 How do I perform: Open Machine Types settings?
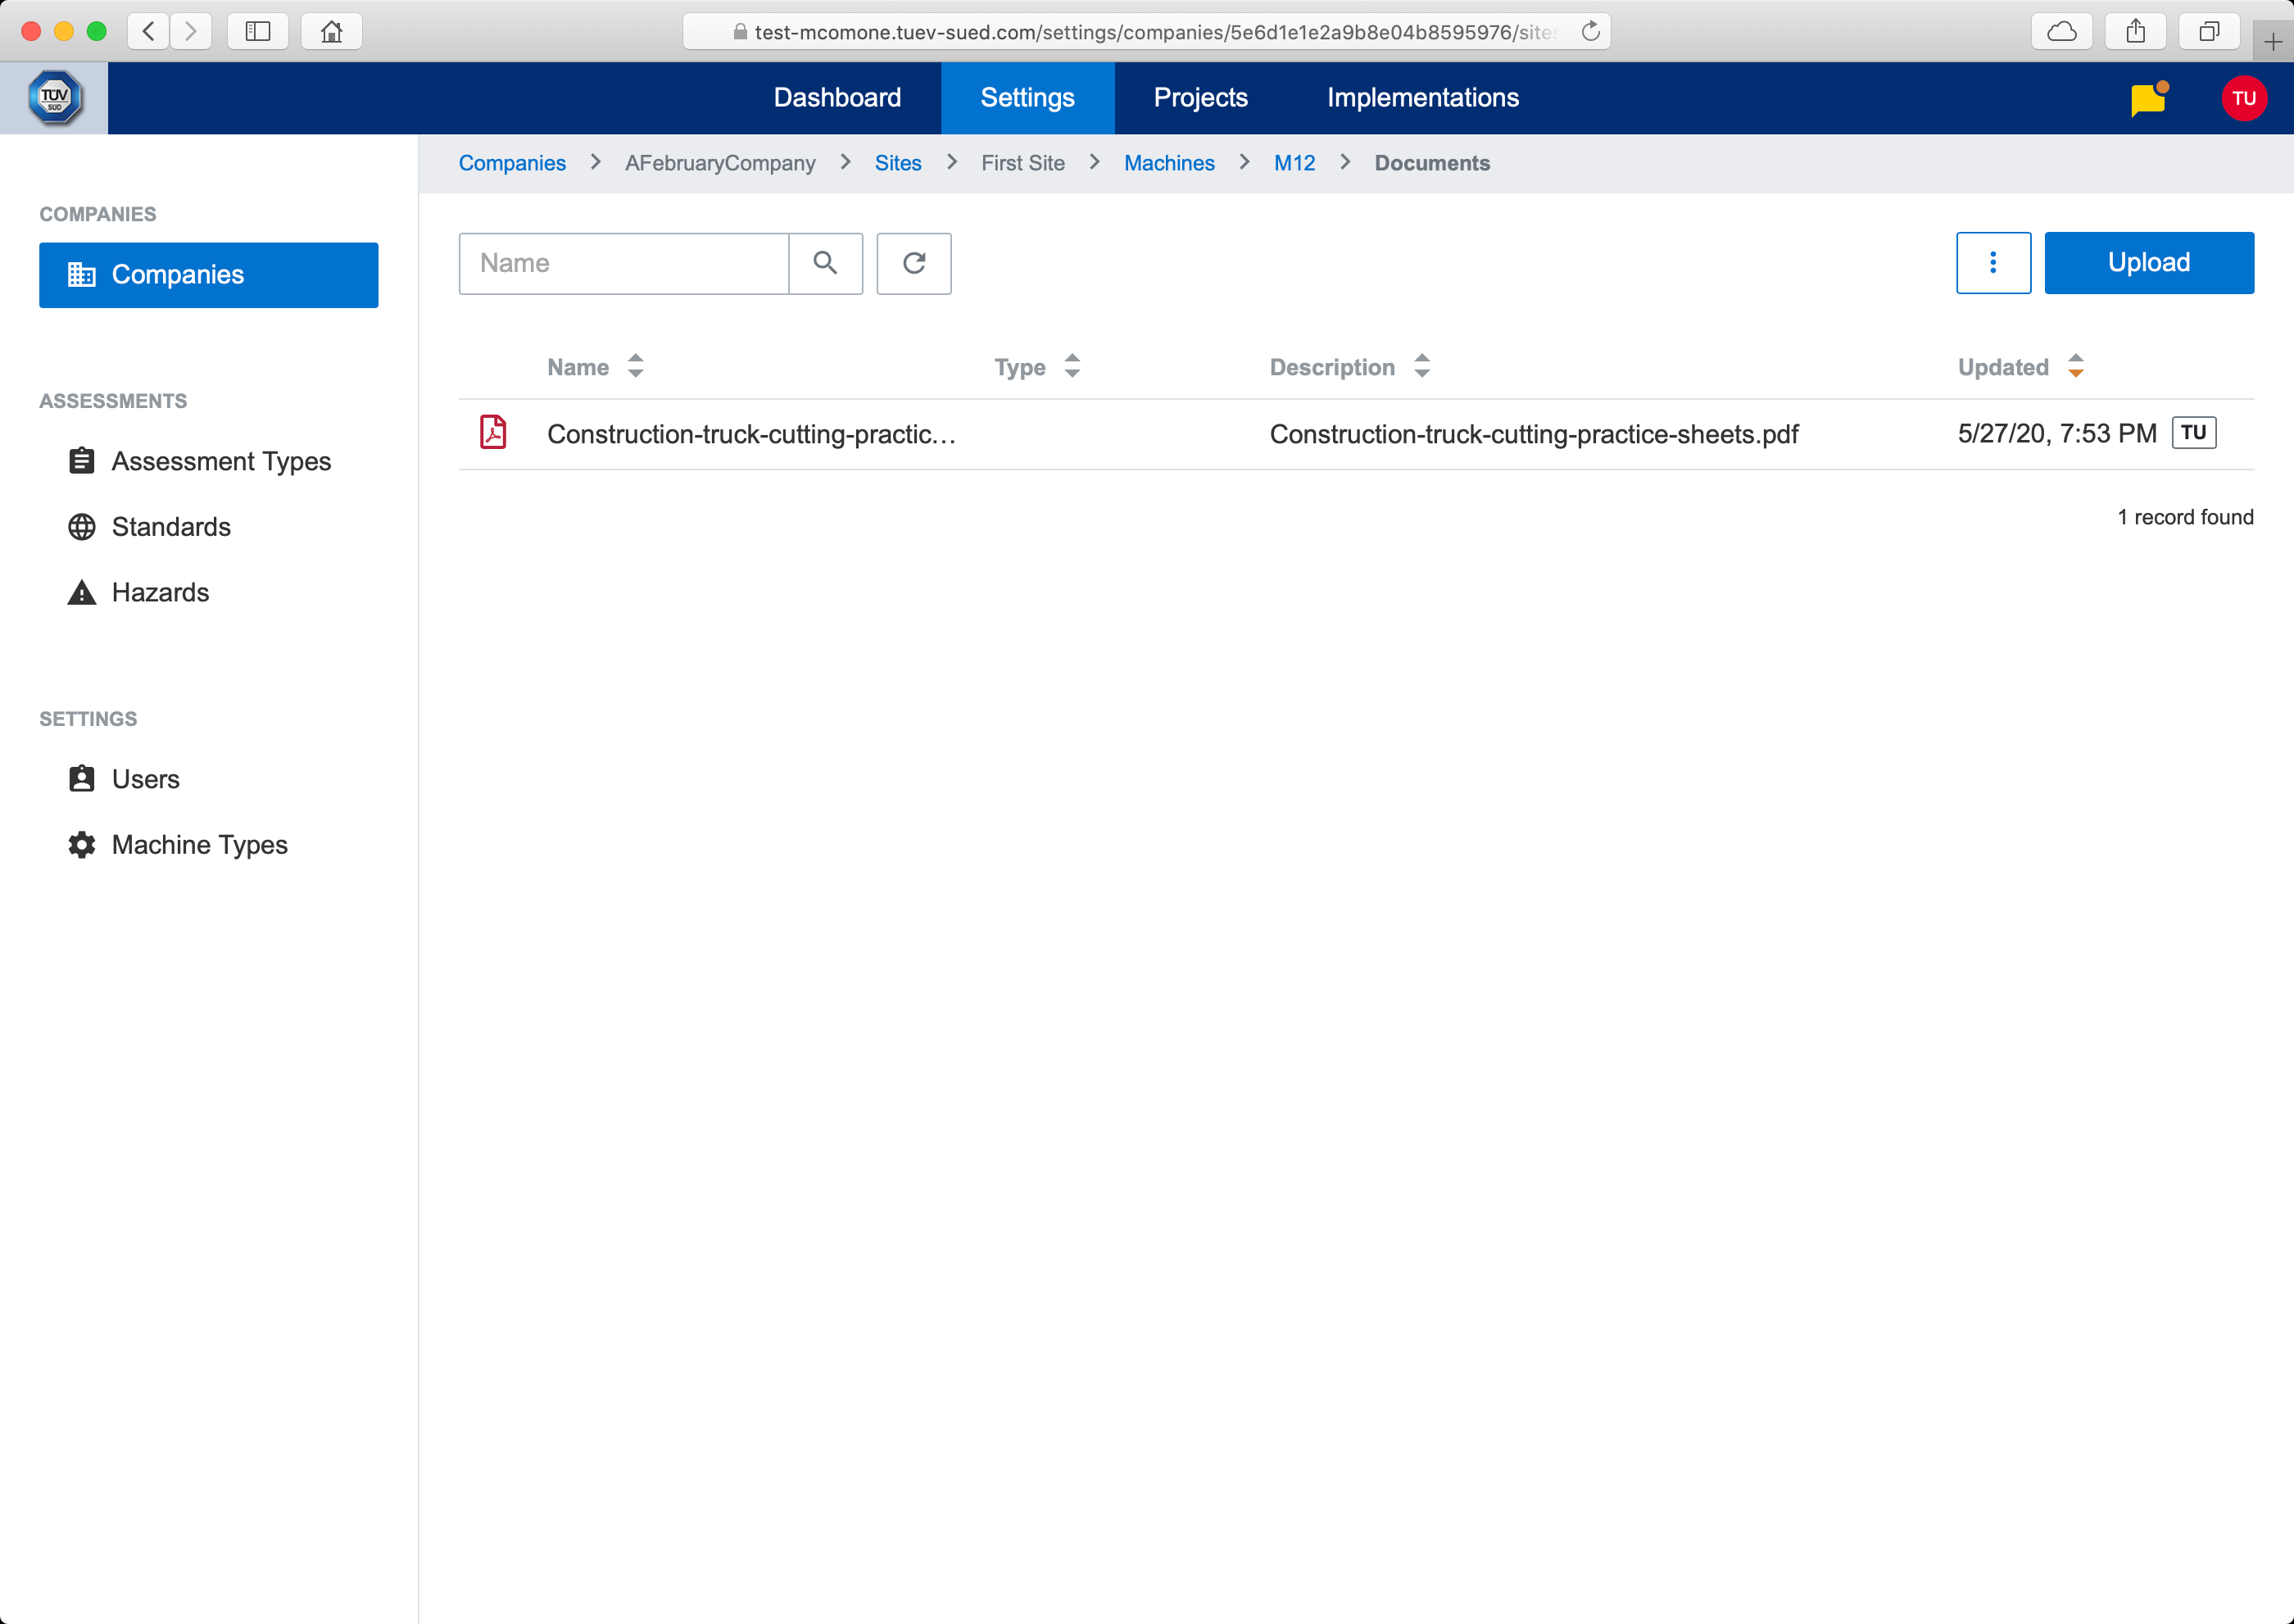point(199,845)
